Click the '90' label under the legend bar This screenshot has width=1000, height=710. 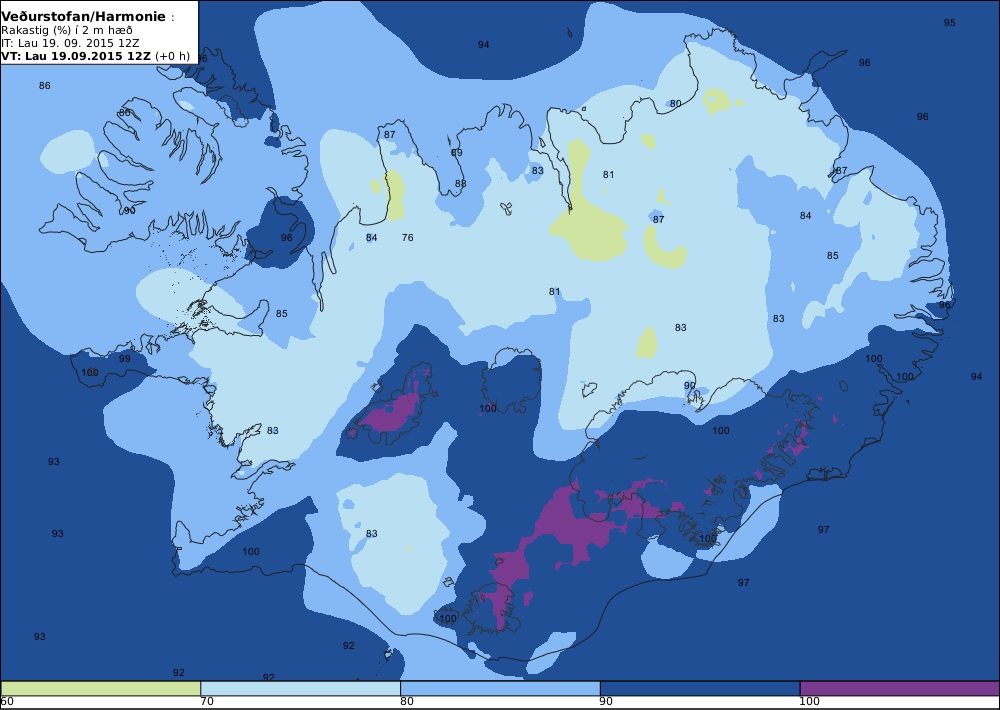tap(607, 702)
